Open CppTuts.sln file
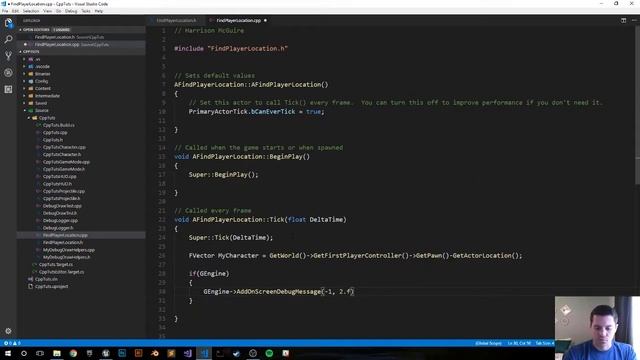The width and height of the screenshot is (640, 360). point(46,280)
